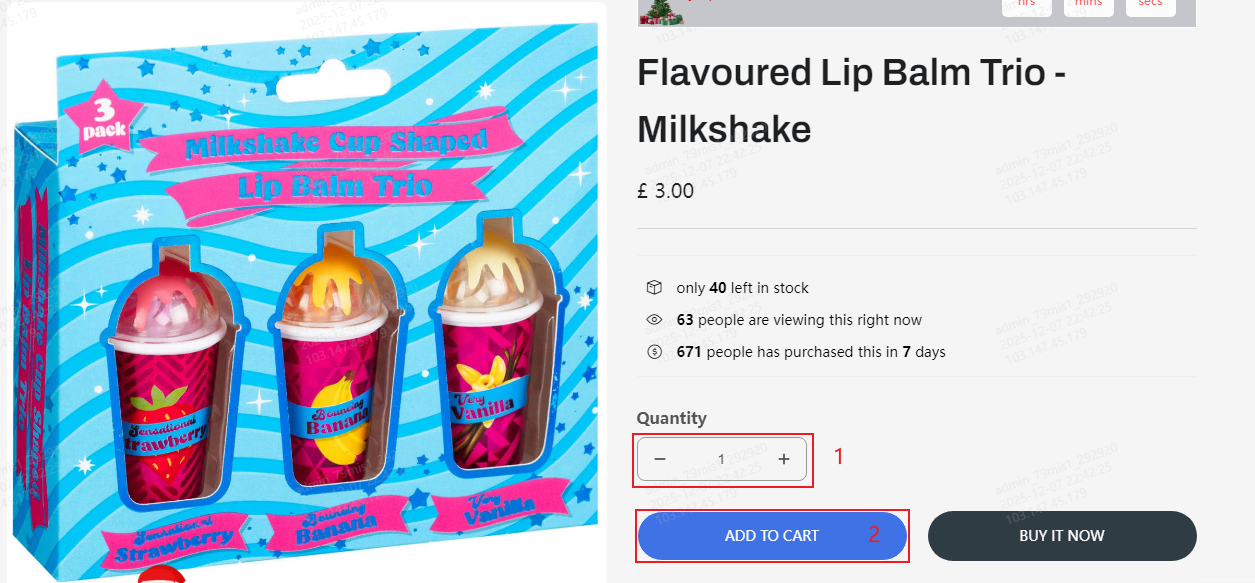This screenshot has width=1255, height=583.
Task: Click the countdown secs box
Action: point(1150,6)
